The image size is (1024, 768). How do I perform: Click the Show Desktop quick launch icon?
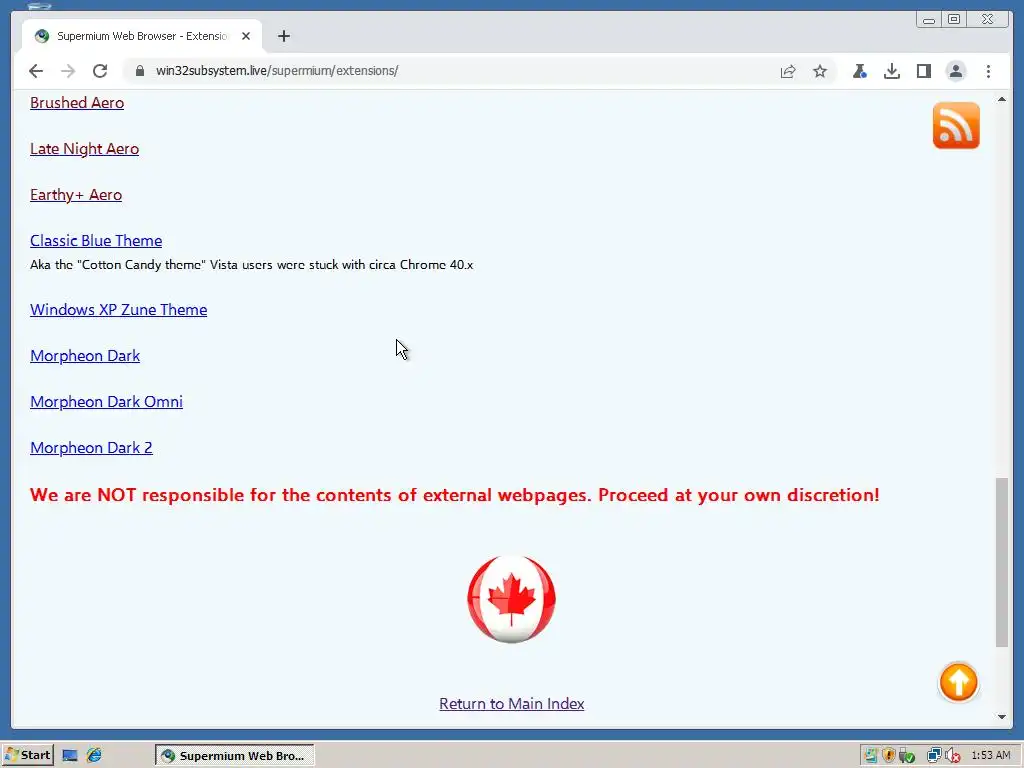70,756
